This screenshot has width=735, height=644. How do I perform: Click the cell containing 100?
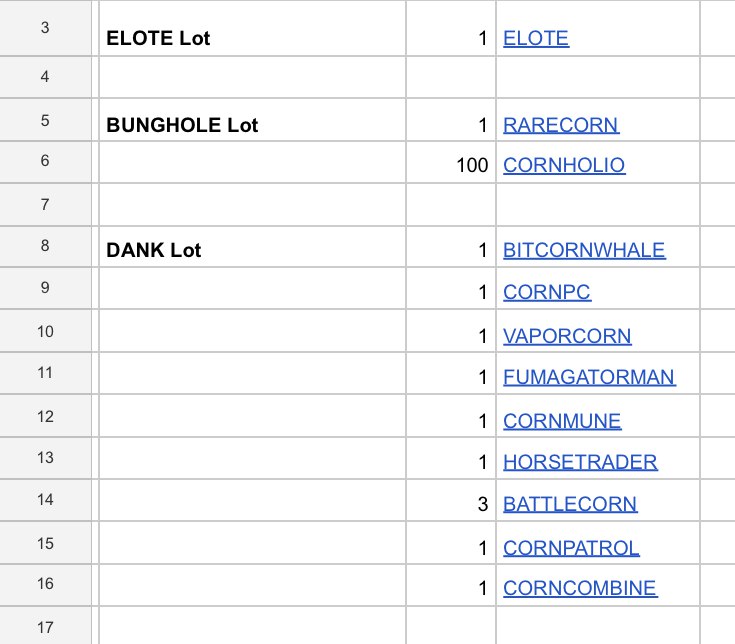(x=451, y=162)
